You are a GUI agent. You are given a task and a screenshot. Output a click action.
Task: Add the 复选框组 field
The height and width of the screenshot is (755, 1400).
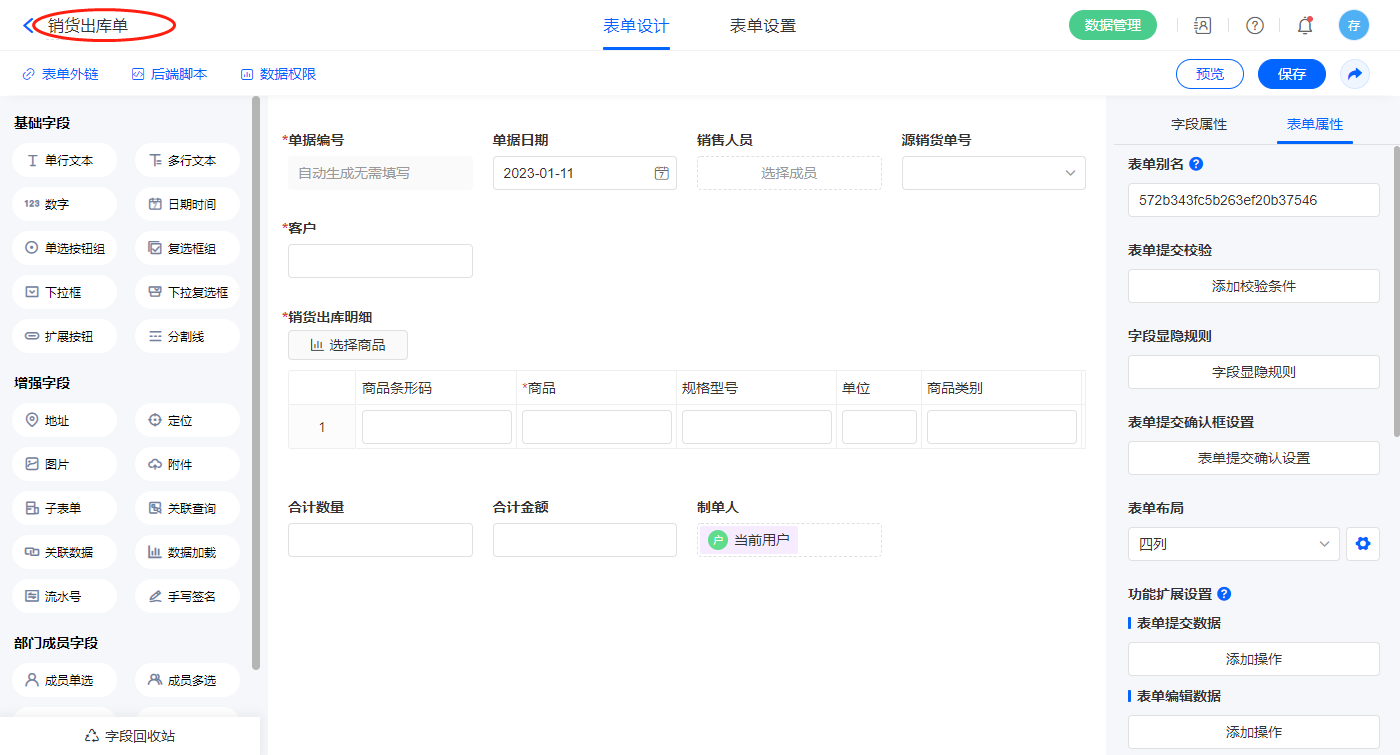pyautogui.click(x=187, y=248)
